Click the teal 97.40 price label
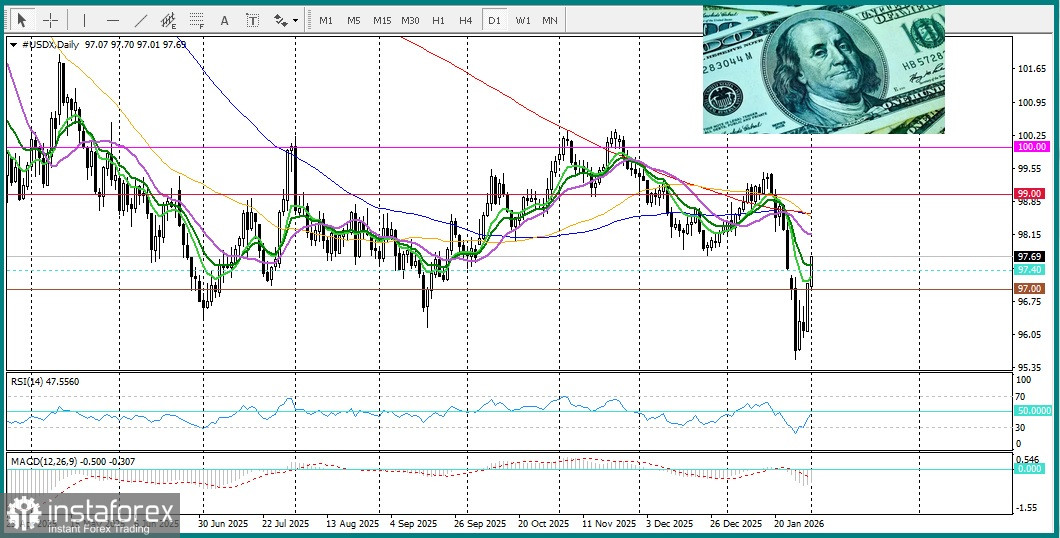 click(1030, 270)
